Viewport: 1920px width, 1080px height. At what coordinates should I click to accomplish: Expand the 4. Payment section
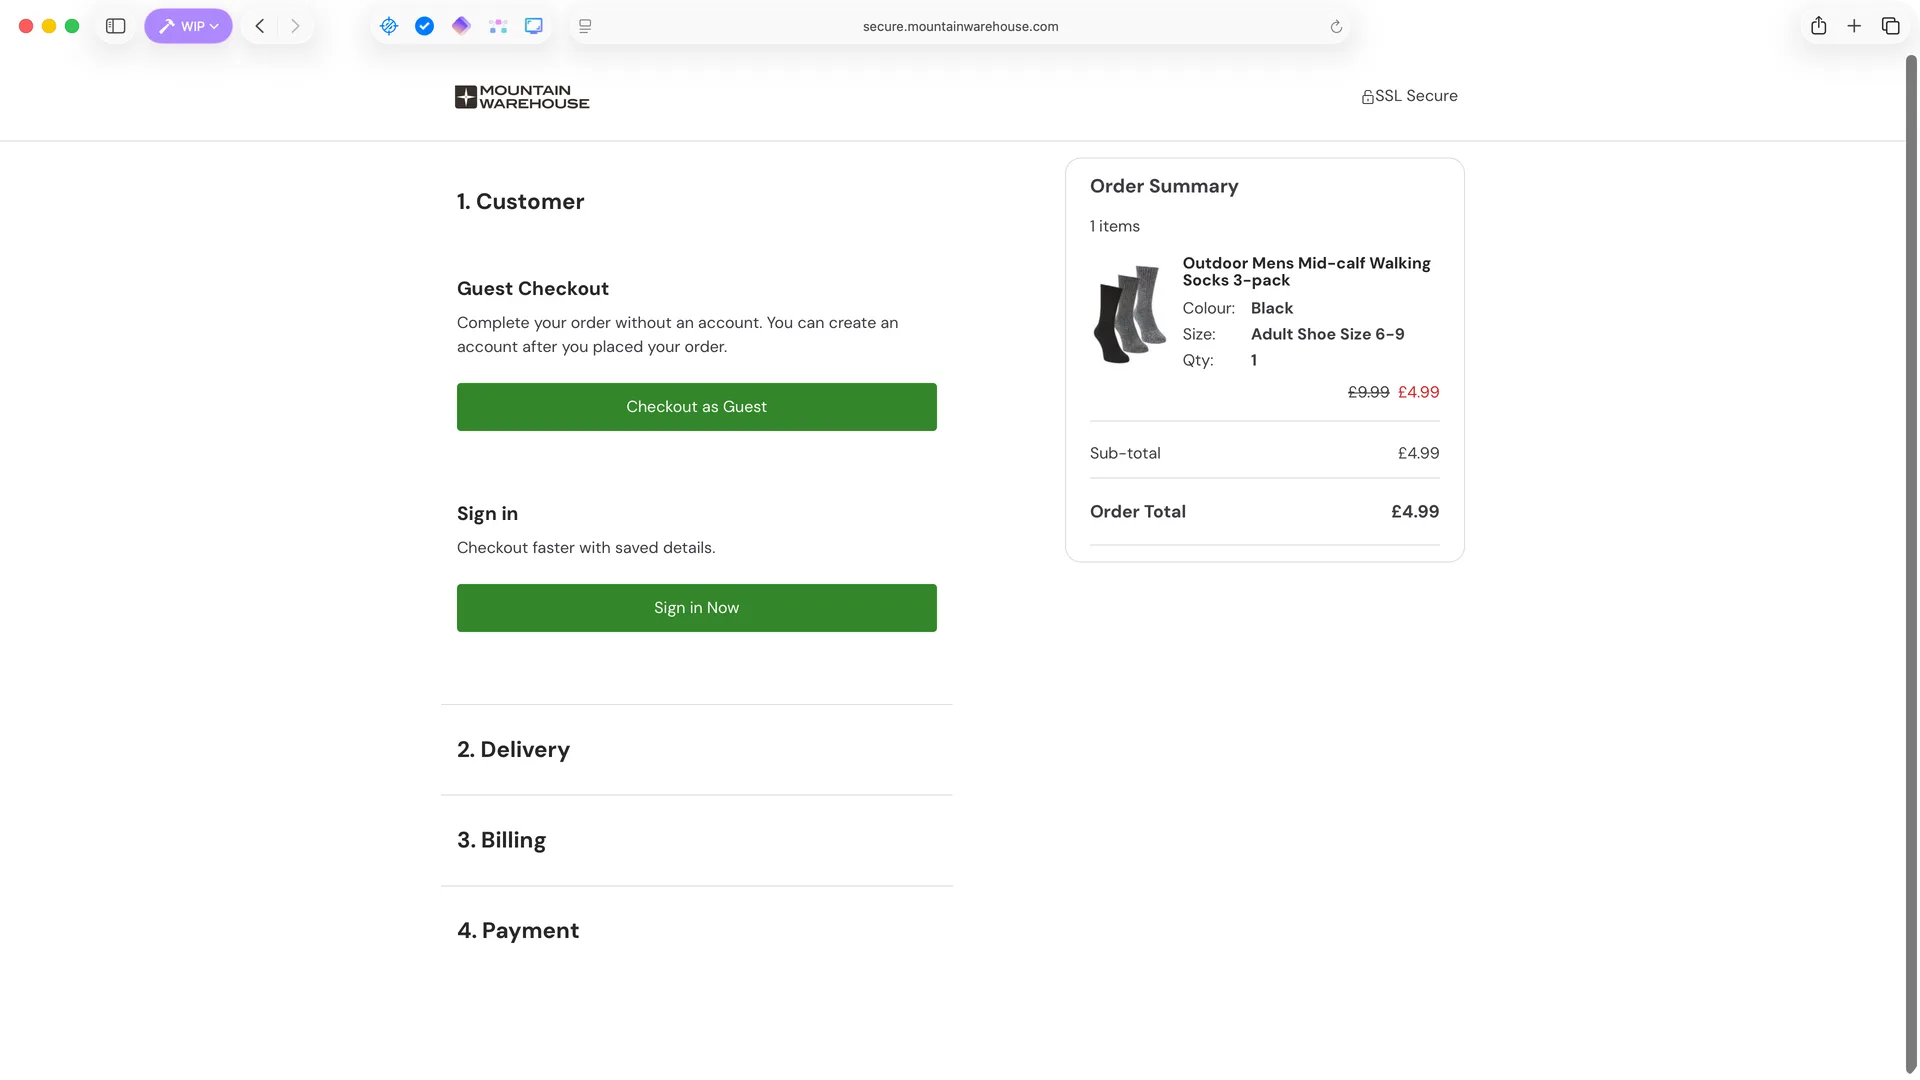click(x=518, y=931)
